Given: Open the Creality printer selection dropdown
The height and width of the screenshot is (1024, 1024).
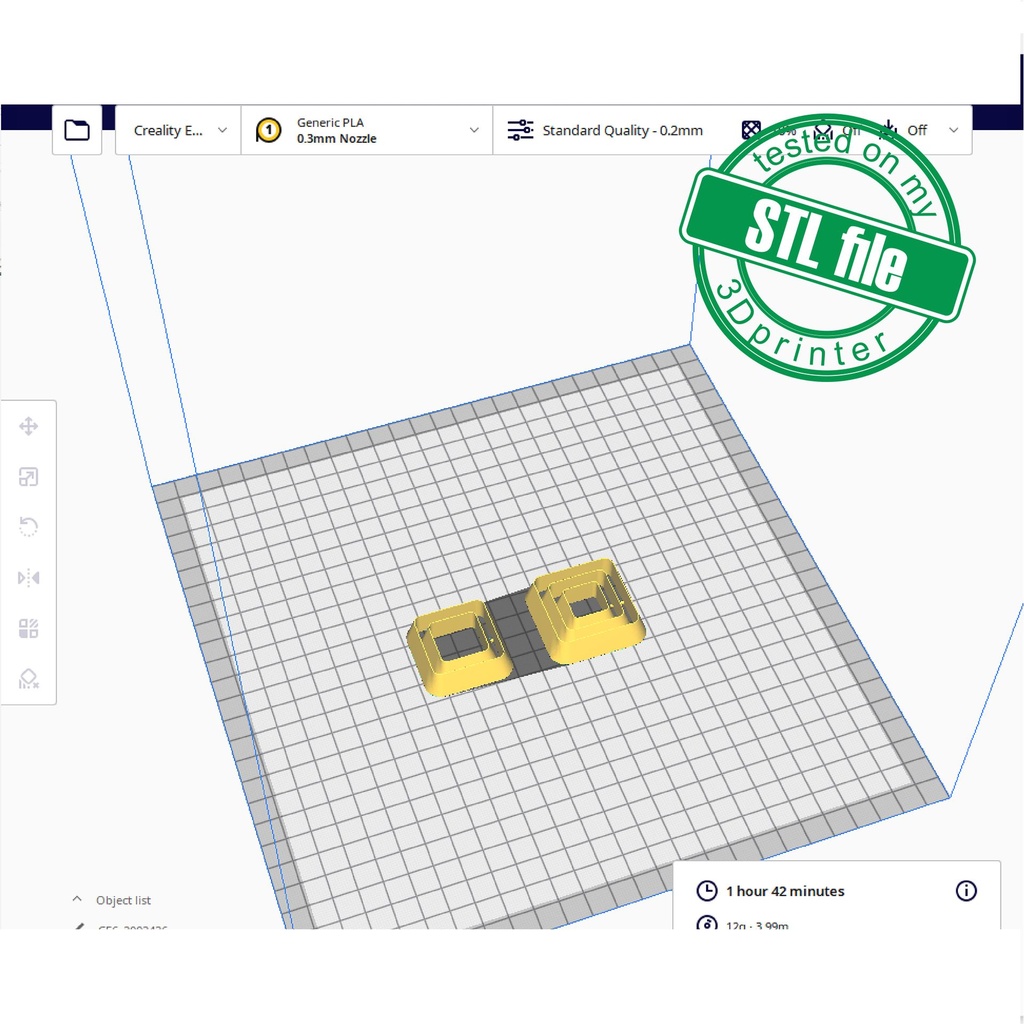Looking at the screenshot, I should [179, 130].
